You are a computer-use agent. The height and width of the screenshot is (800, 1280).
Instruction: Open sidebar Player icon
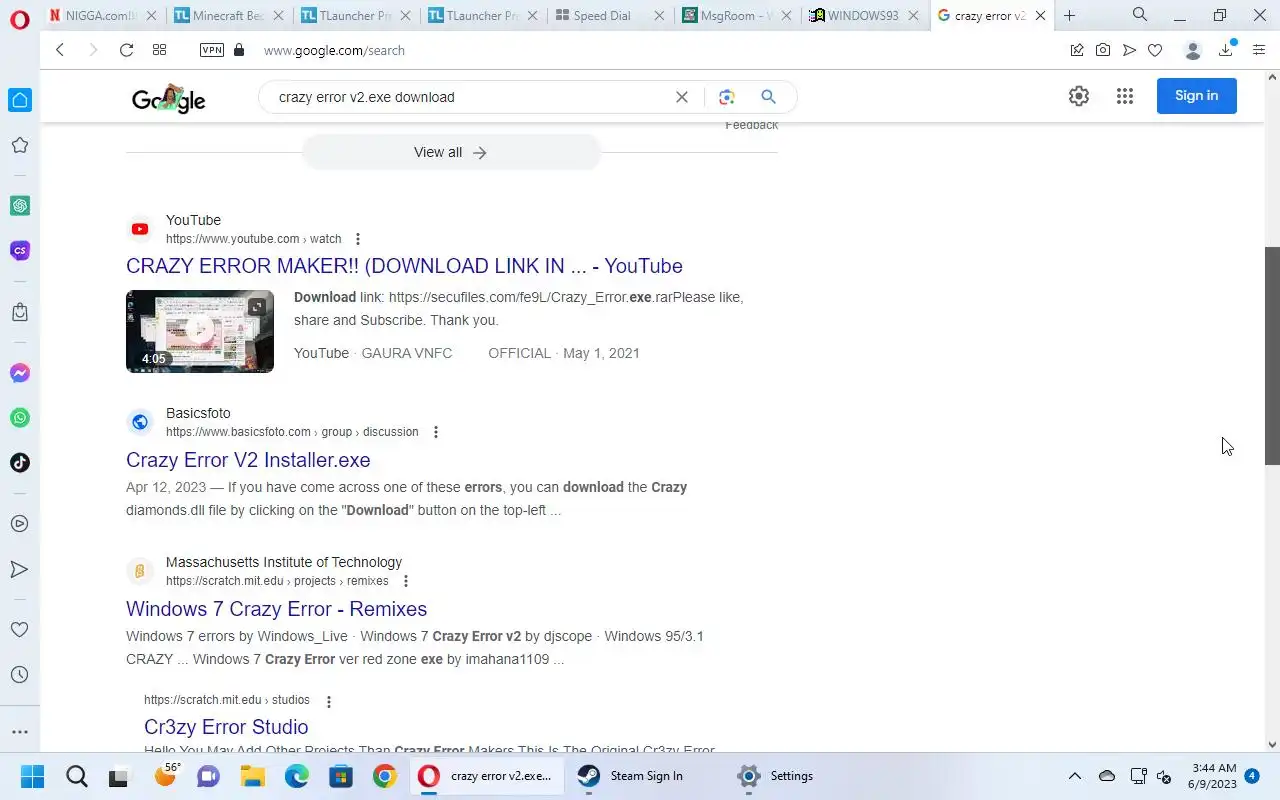point(20,524)
